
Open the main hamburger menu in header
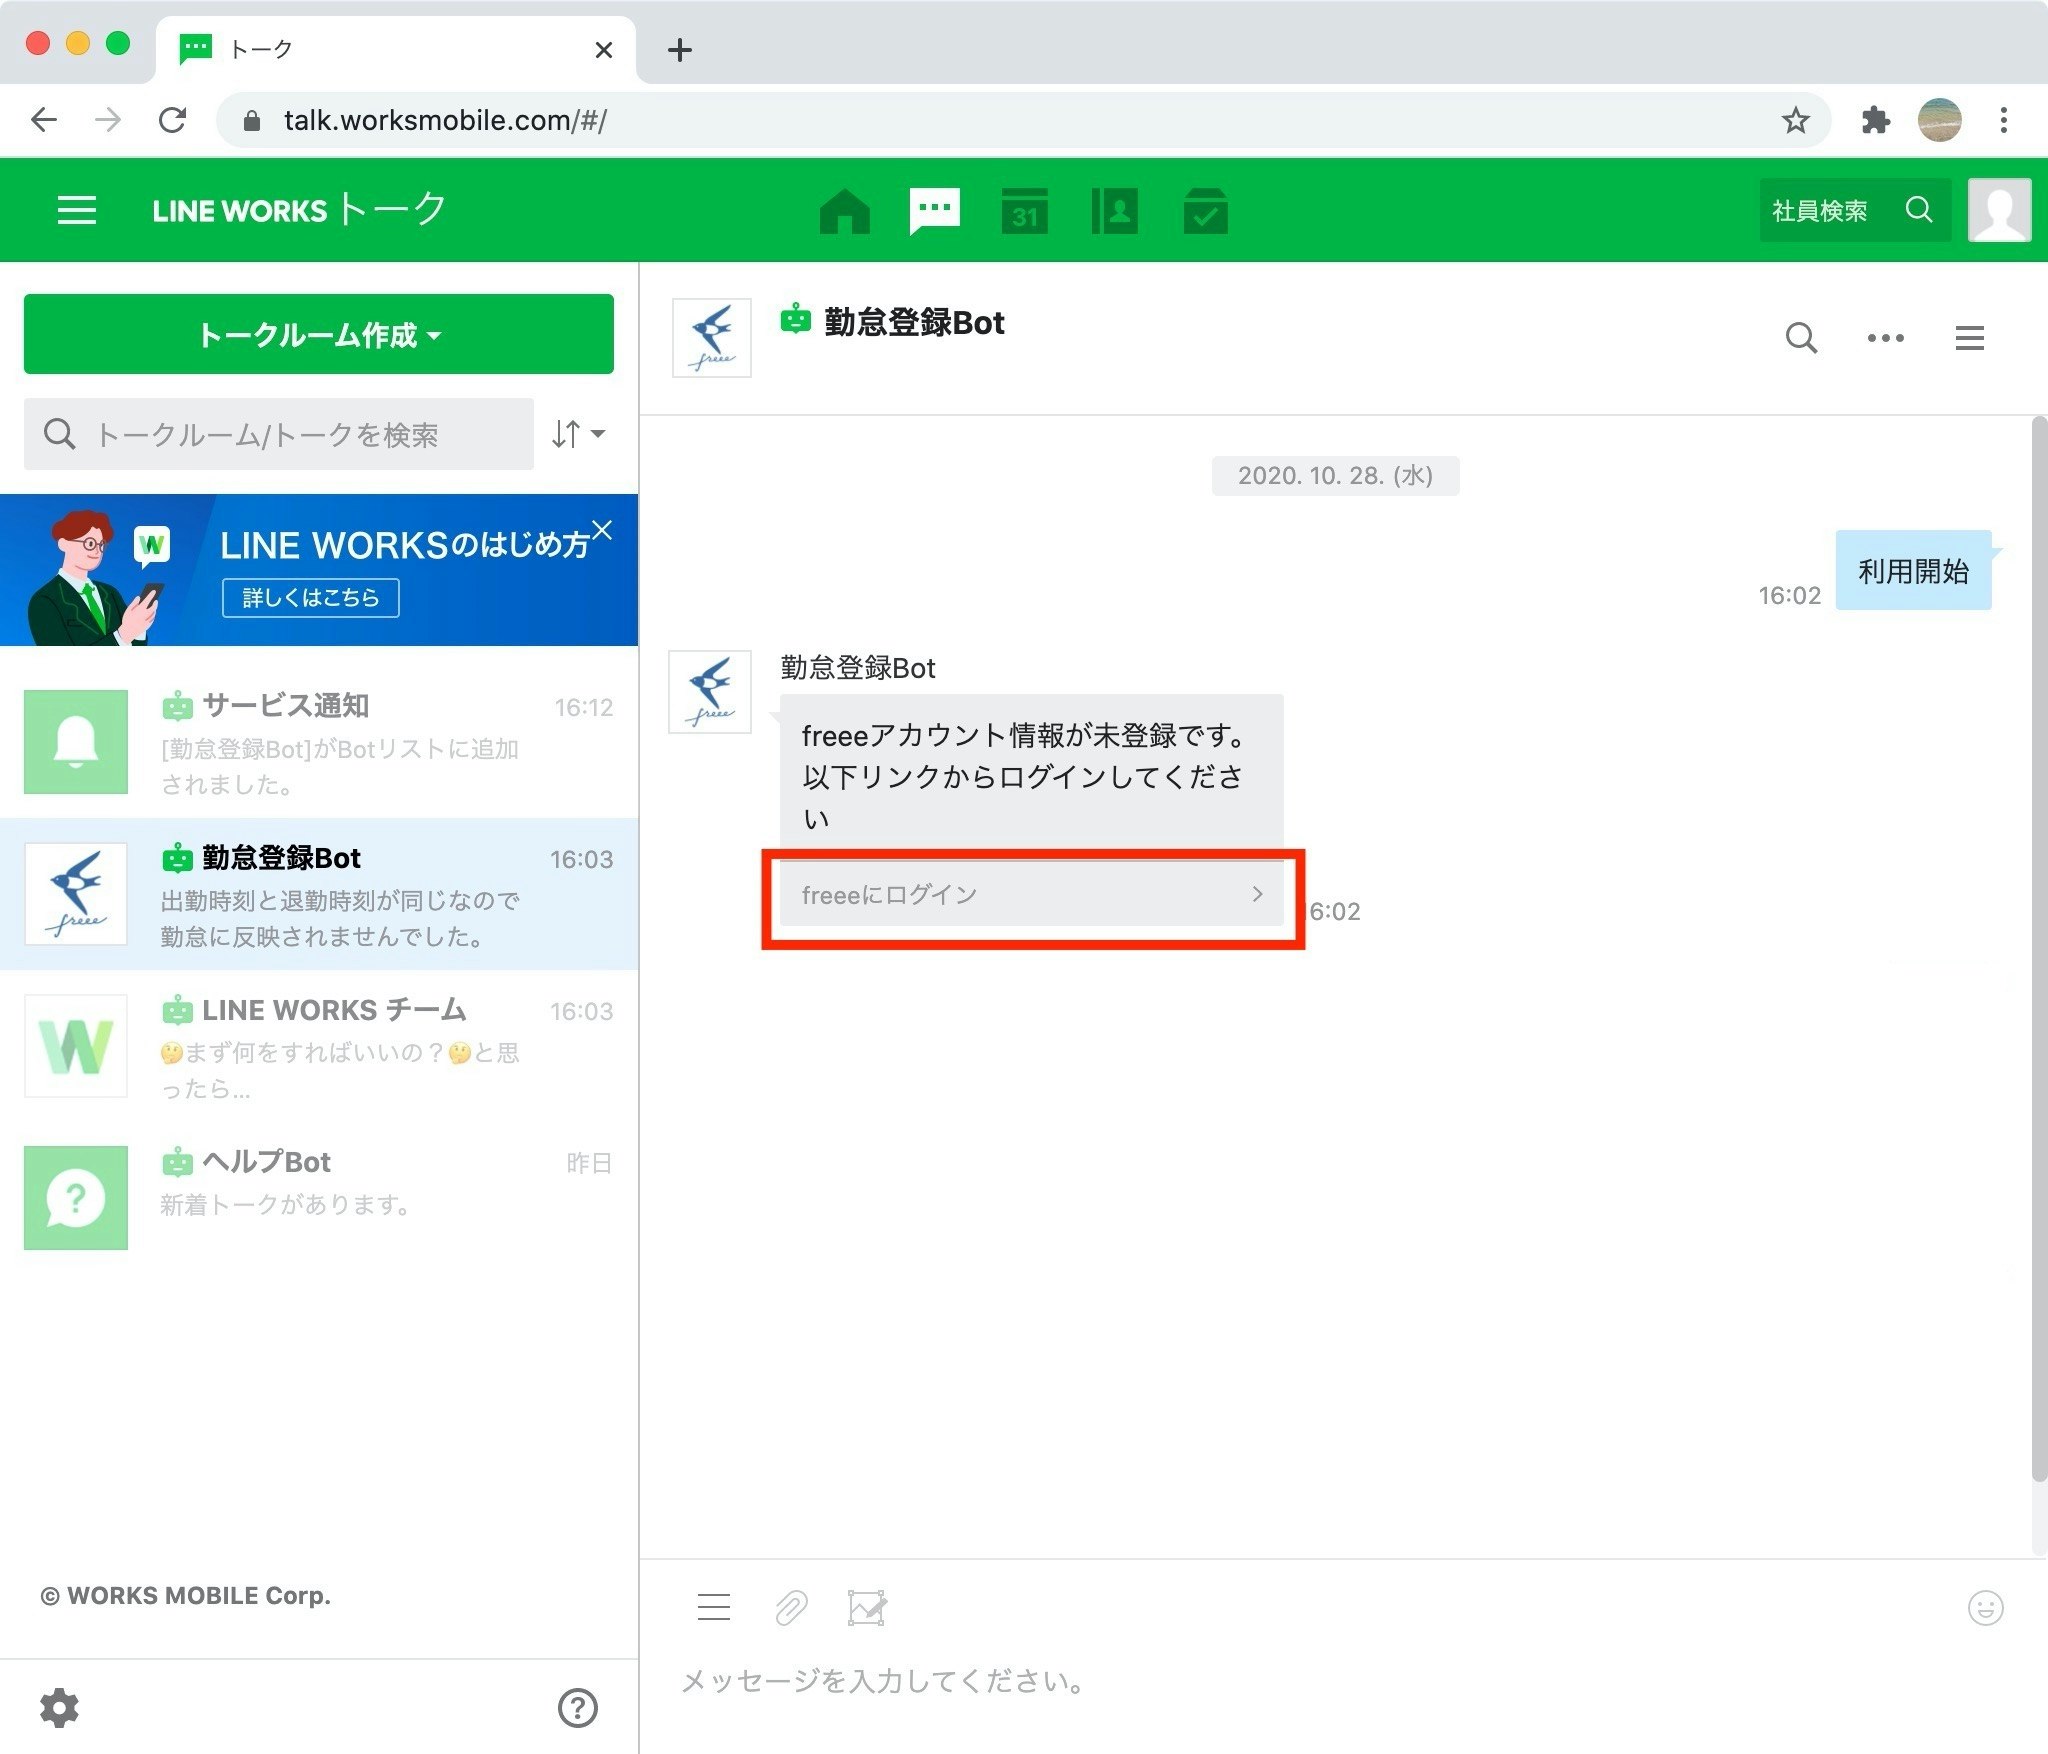[x=77, y=211]
